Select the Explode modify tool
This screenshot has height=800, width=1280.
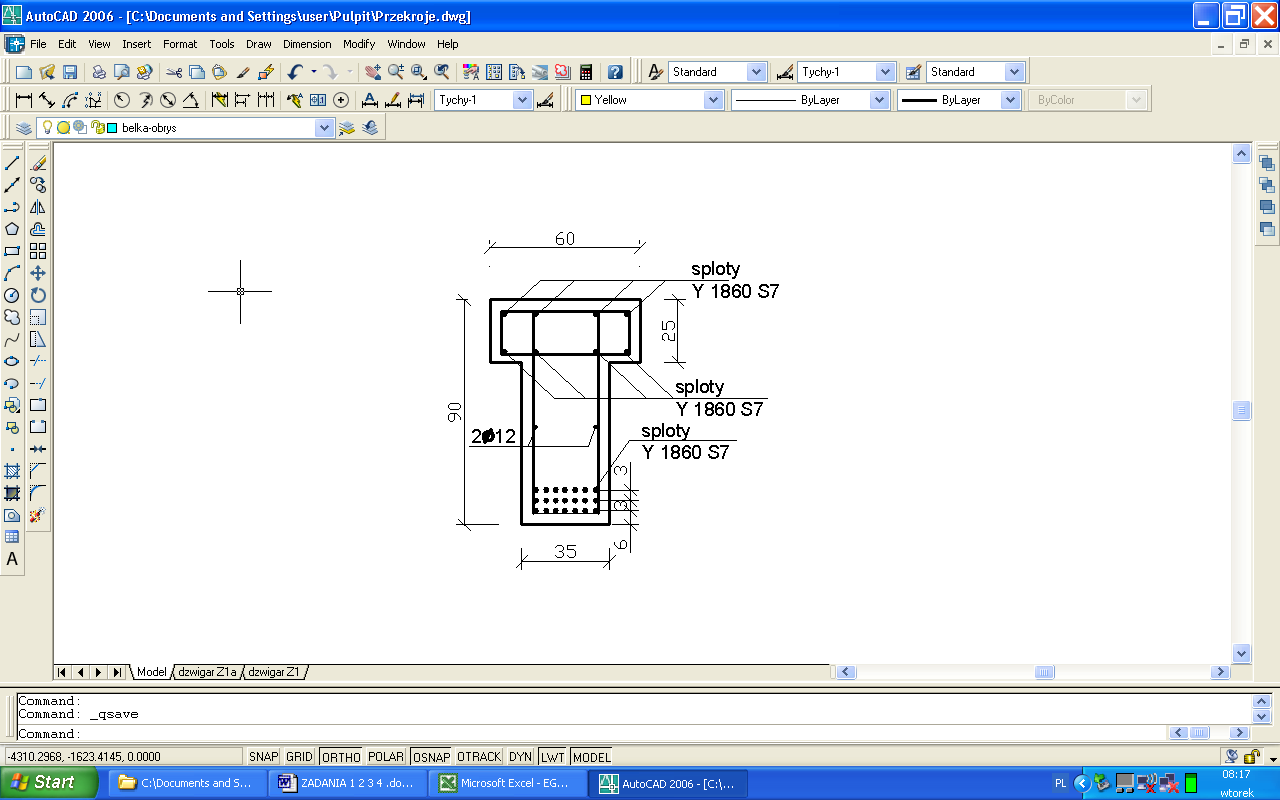pos(38,515)
